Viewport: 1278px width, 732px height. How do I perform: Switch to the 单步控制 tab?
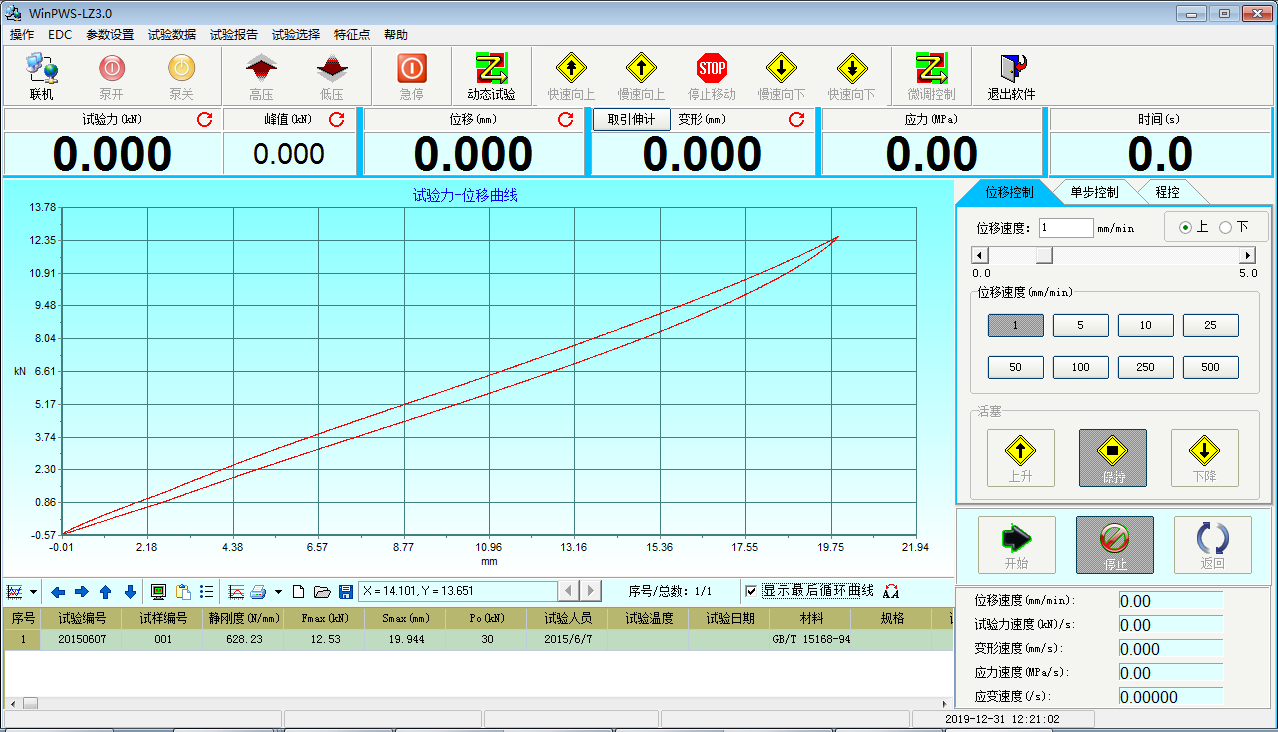pyautogui.click(x=1093, y=192)
